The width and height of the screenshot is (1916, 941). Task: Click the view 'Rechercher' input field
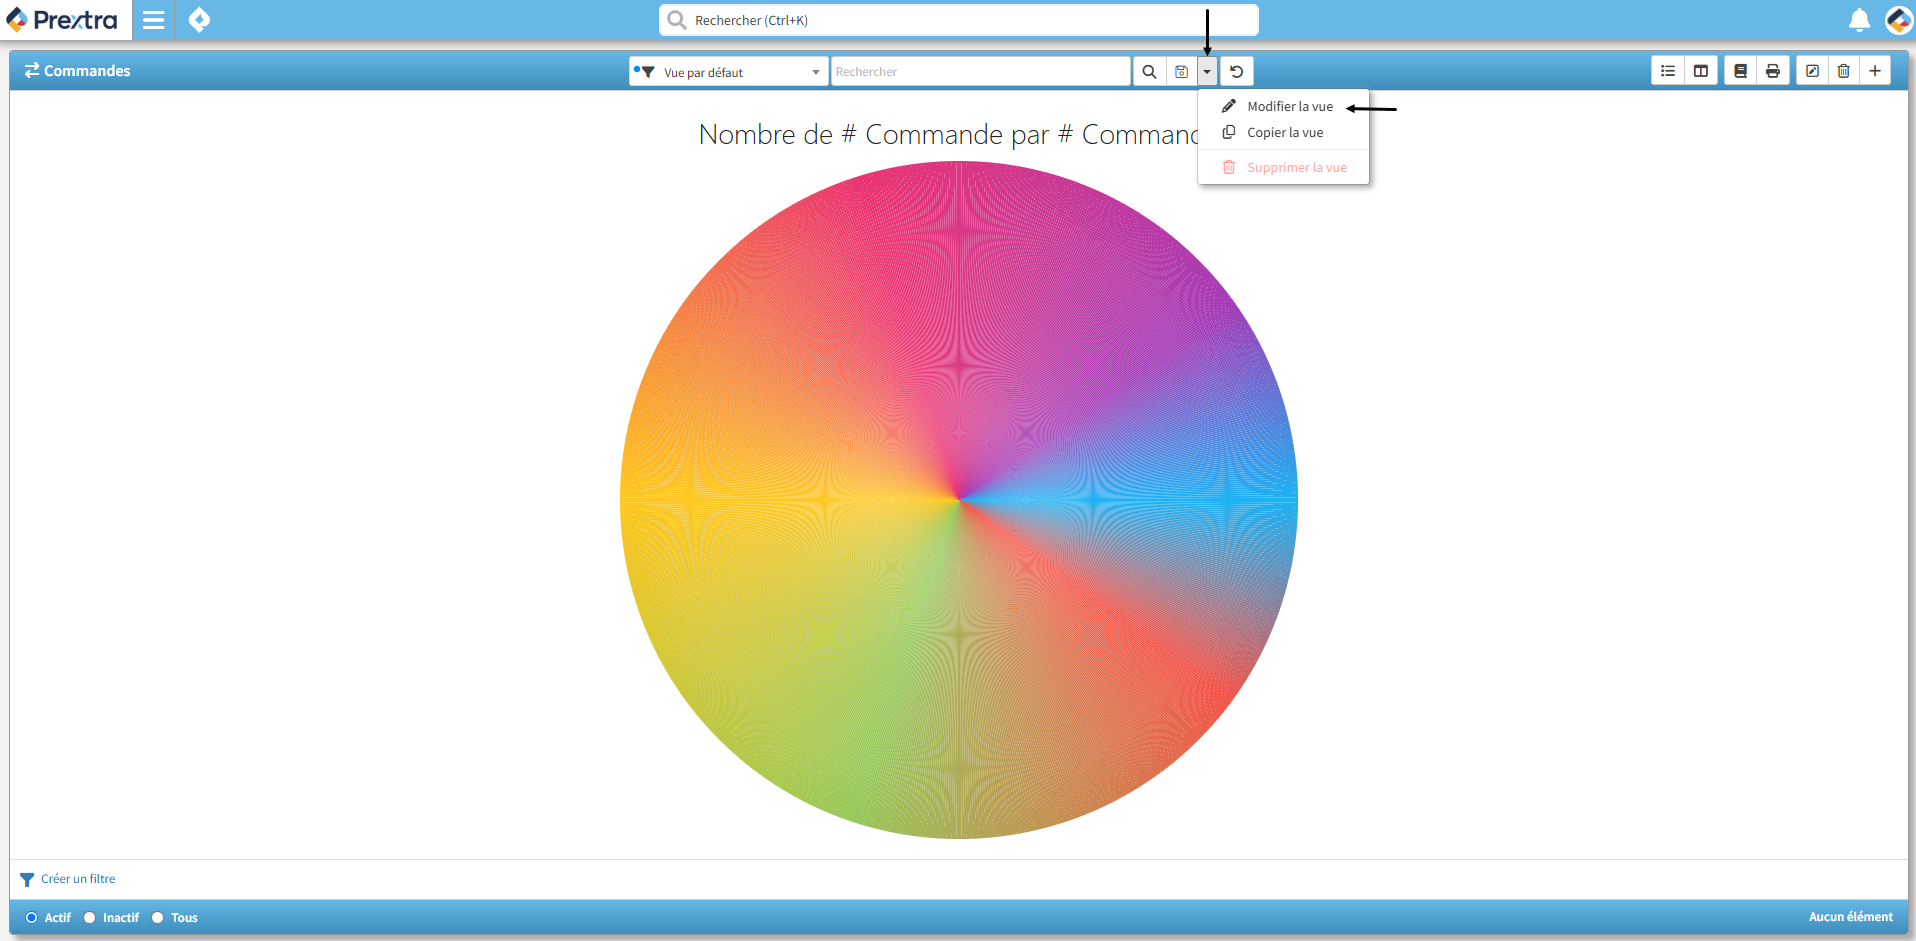980,72
